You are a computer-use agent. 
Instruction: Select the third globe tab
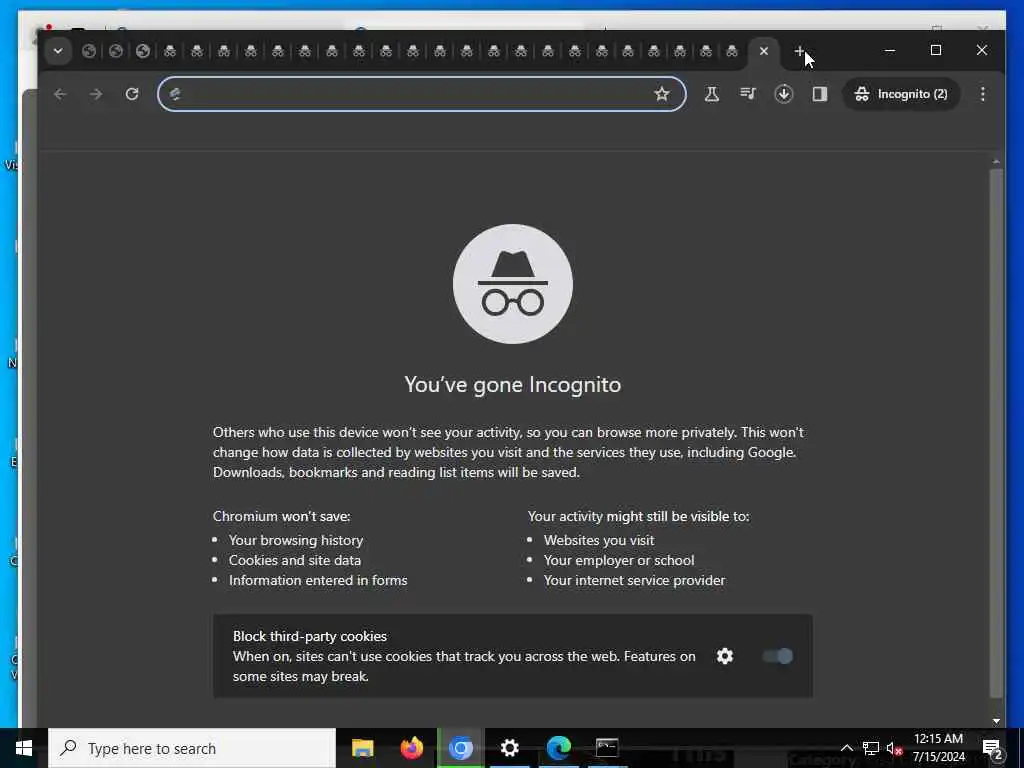(x=143, y=51)
